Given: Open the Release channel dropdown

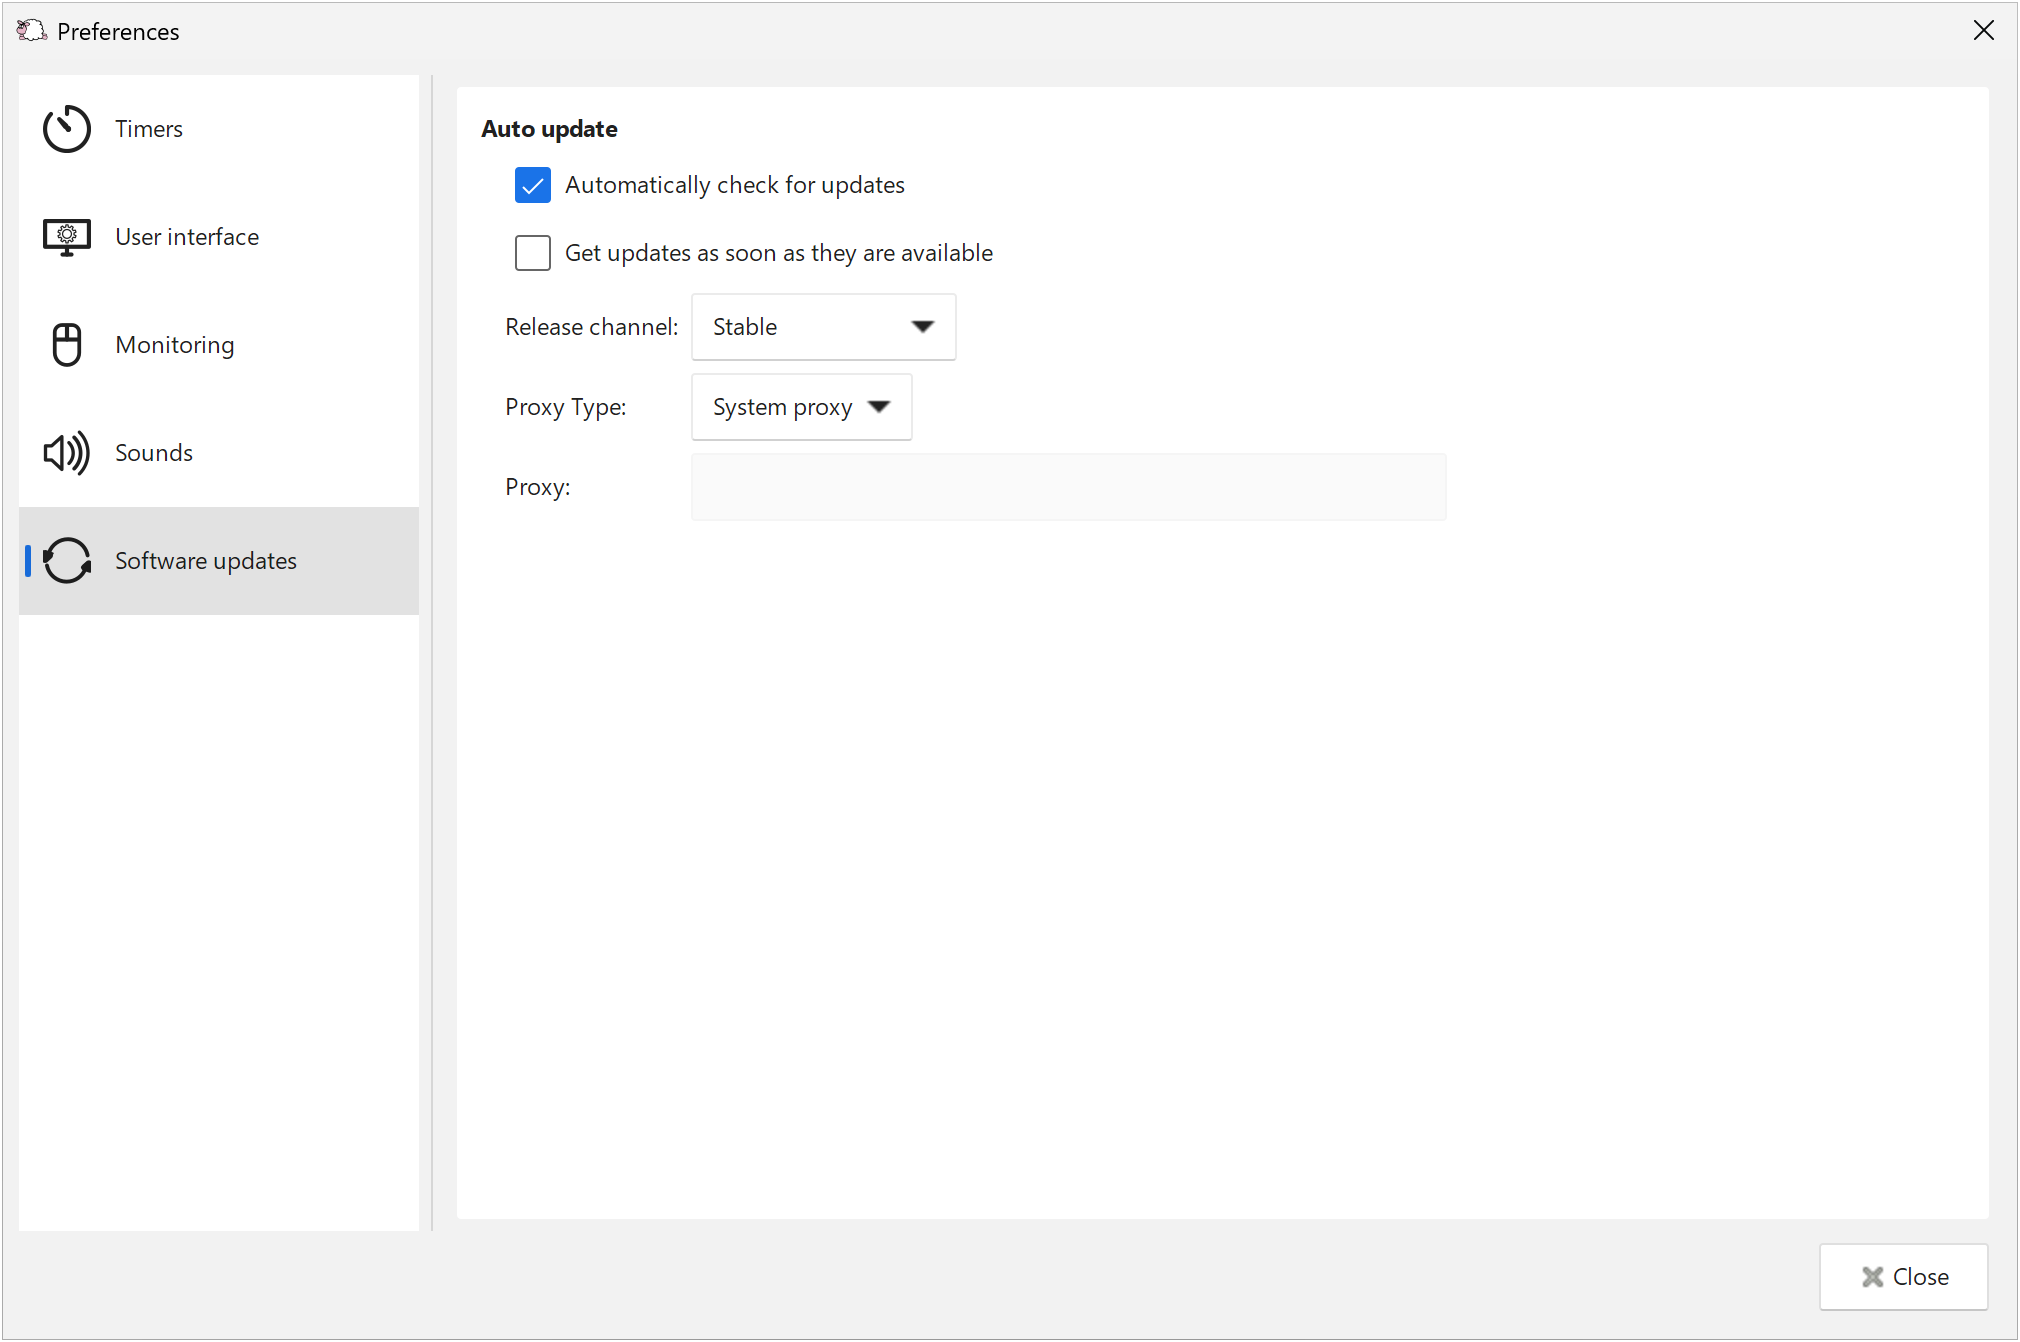Looking at the screenshot, I should click(824, 327).
